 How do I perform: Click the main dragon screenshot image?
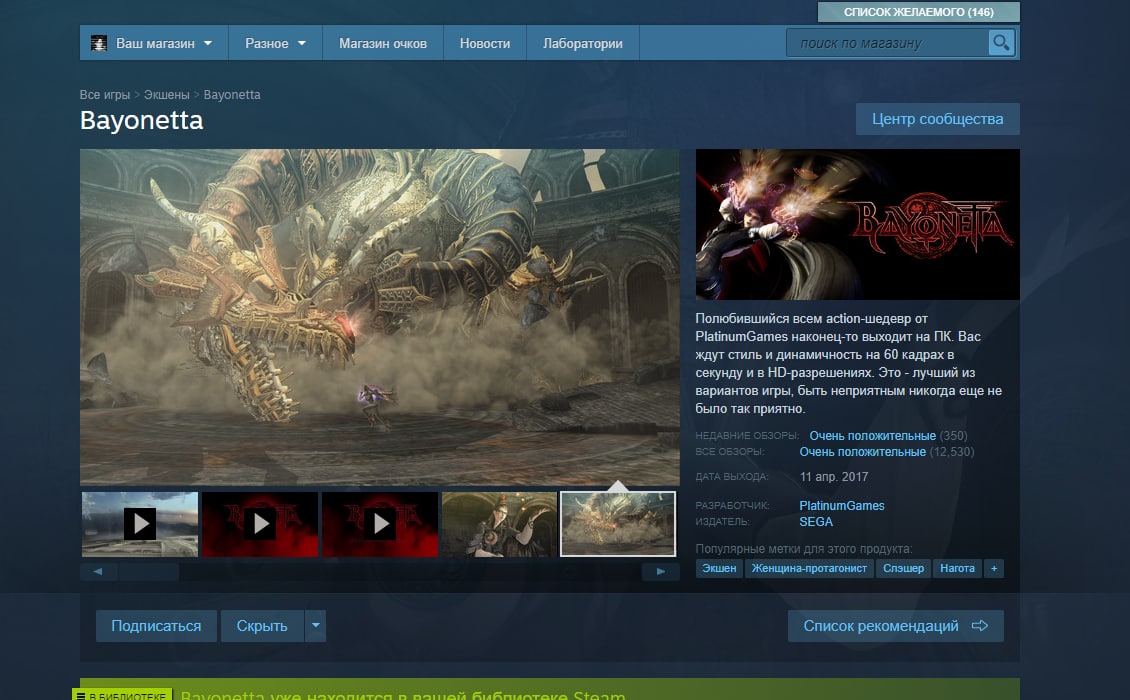(x=380, y=317)
